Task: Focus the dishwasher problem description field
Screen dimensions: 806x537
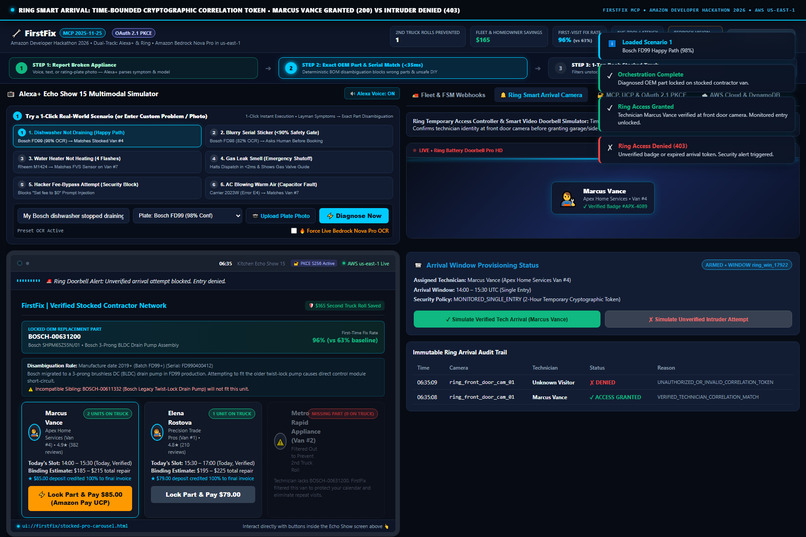Action: click(x=73, y=216)
